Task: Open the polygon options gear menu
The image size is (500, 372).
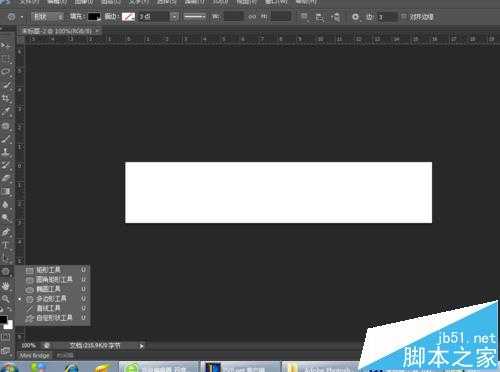Action: pos(355,16)
